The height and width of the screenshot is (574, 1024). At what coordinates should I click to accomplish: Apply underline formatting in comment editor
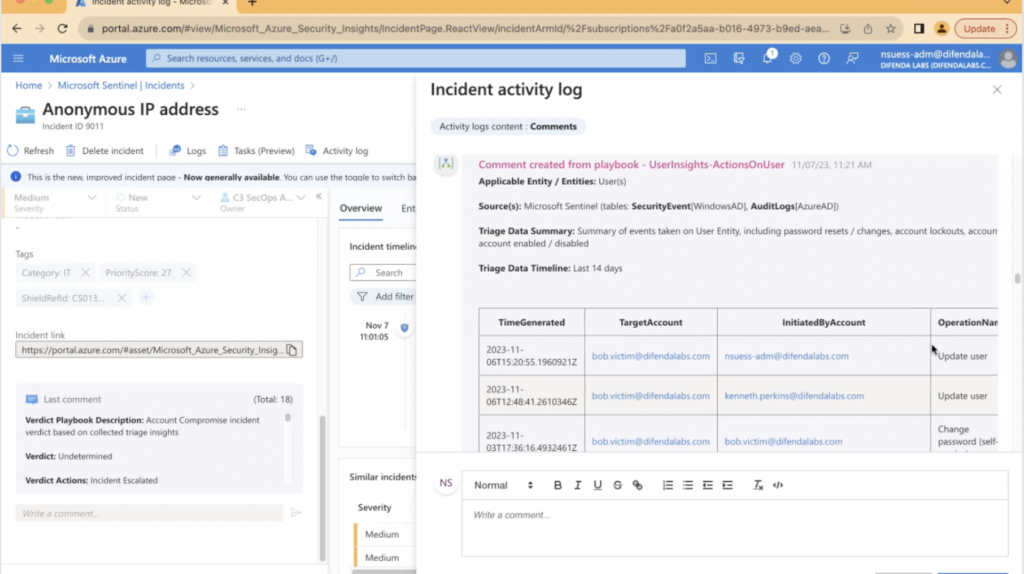(x=597, y=485)
